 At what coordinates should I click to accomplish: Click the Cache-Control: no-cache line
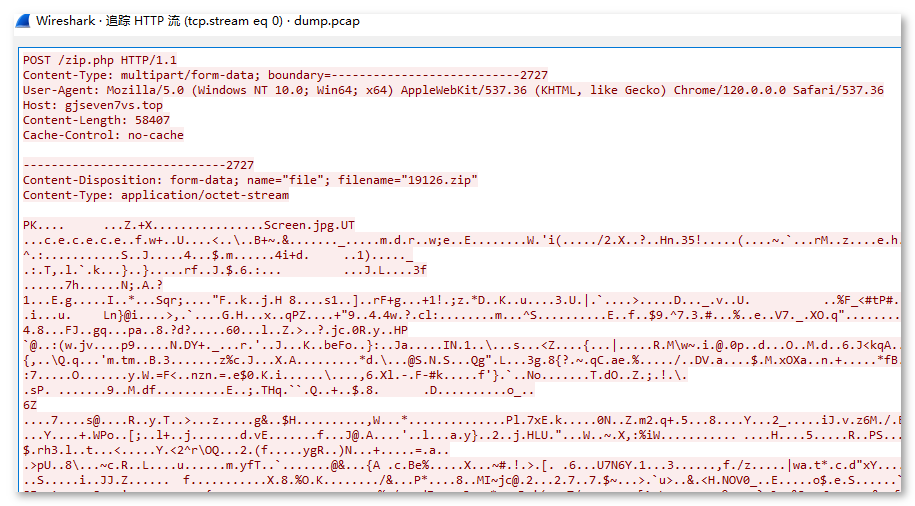coord(103,135)
